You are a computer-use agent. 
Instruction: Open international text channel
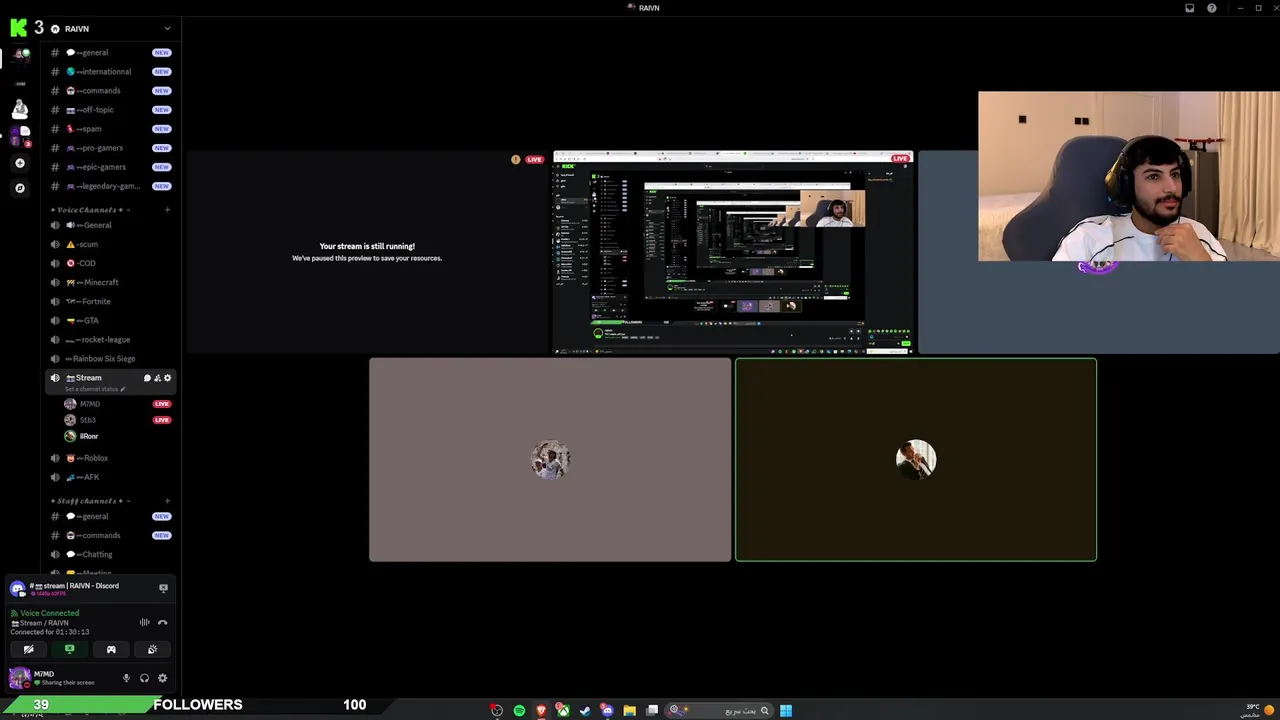coord(111,72)
